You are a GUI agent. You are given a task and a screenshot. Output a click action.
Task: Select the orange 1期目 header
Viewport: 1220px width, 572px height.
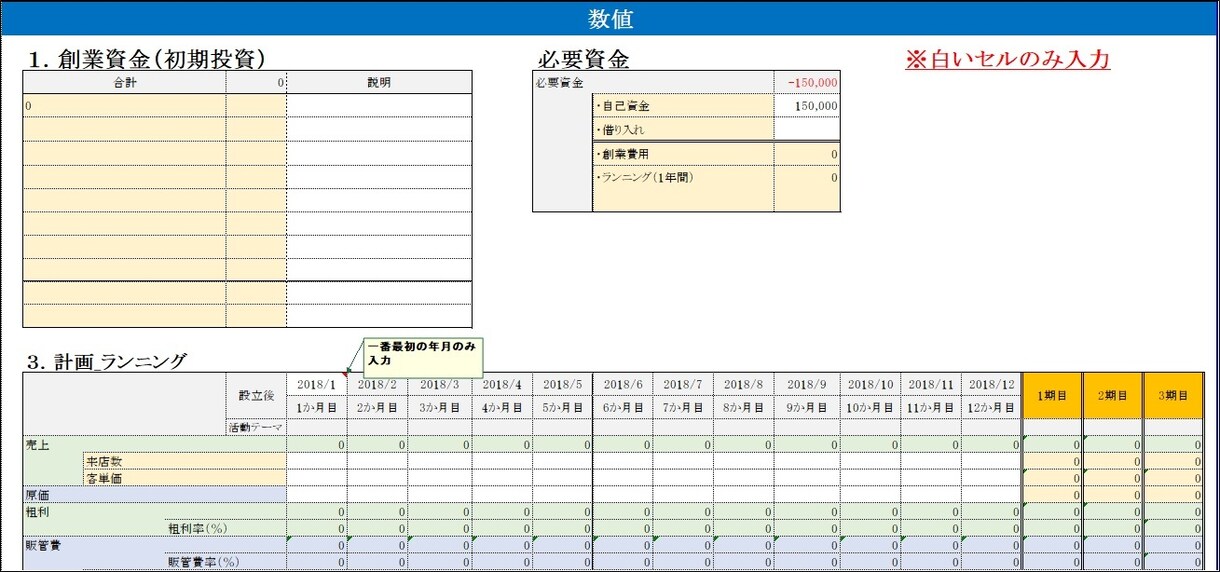tap(1052, 396)
